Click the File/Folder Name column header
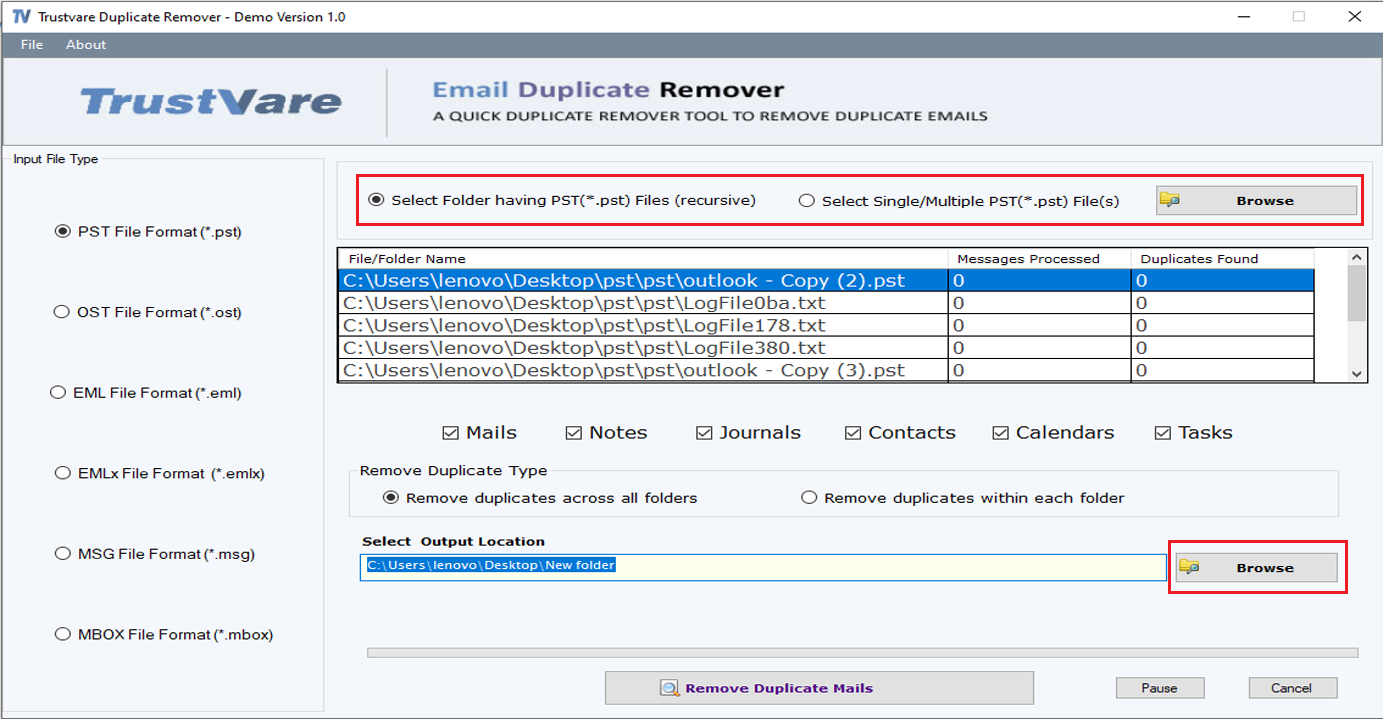 [x=642, y=259]
